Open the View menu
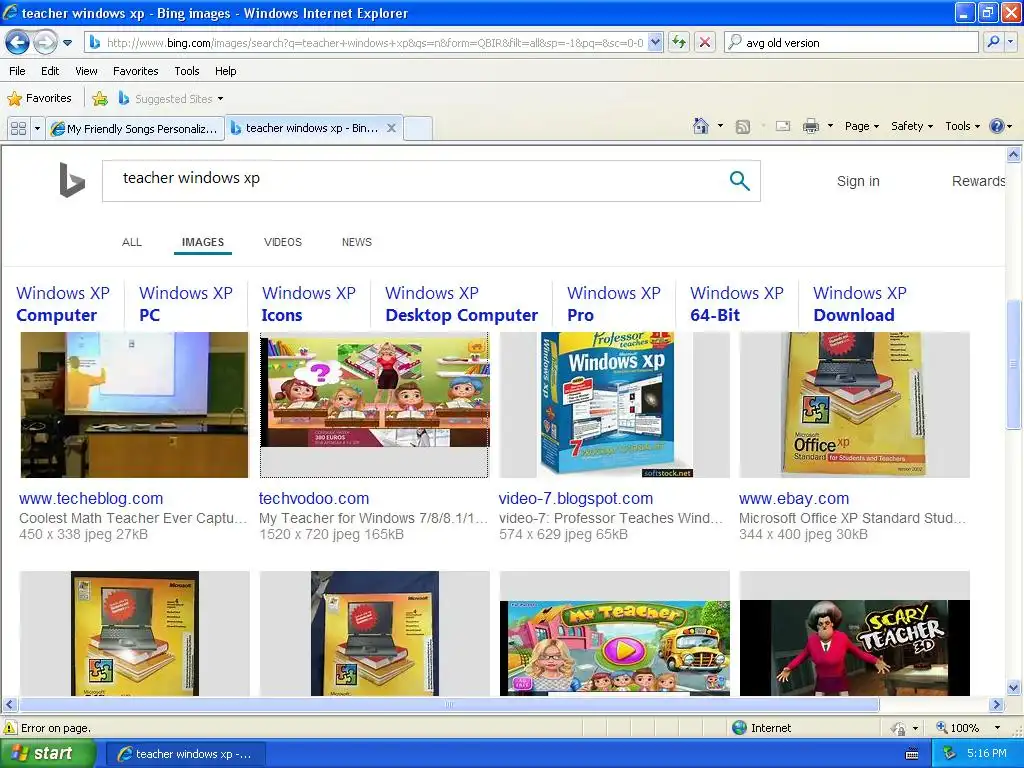This screenshot has width=1024, height=768. click(86, 71)
